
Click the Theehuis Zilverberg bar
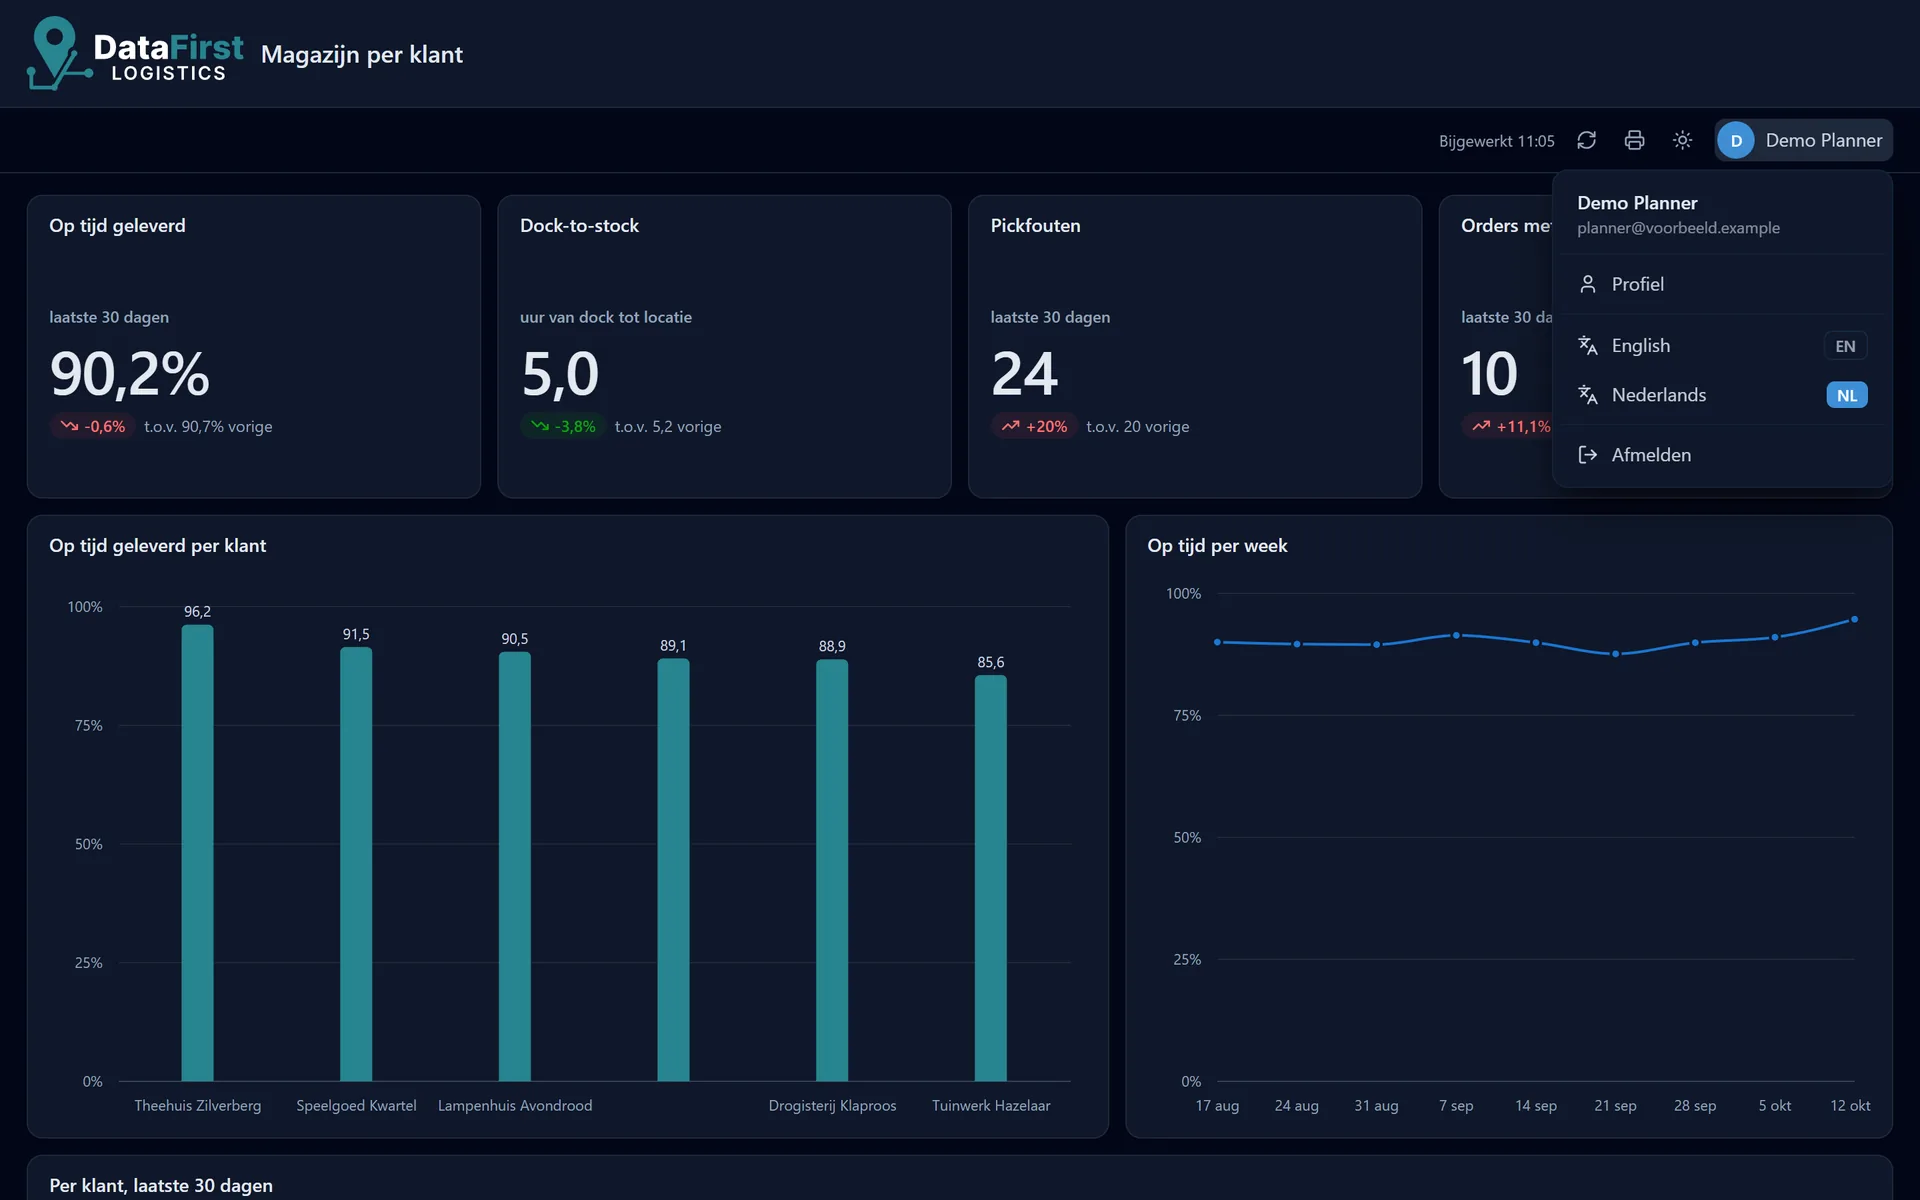[197, 853]
